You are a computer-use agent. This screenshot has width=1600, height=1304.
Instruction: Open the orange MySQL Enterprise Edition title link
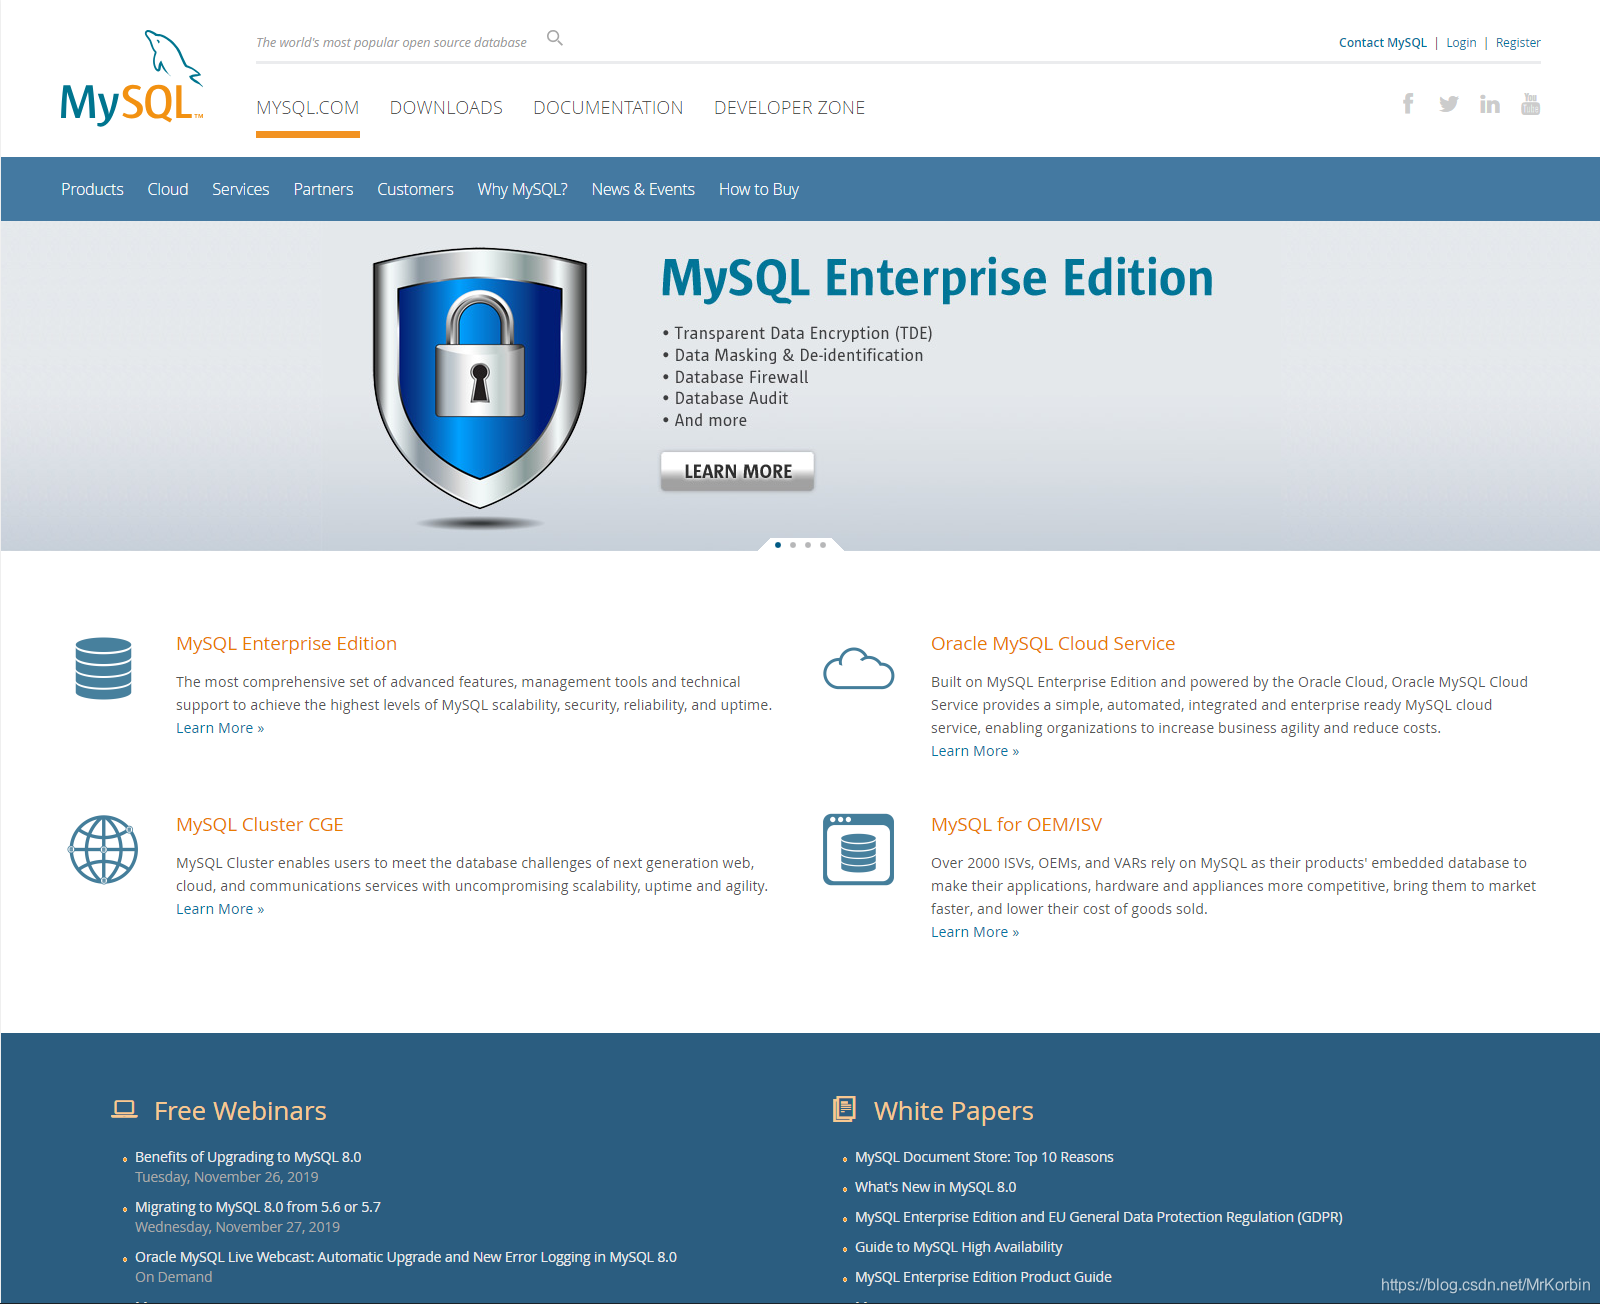[286, 644]
